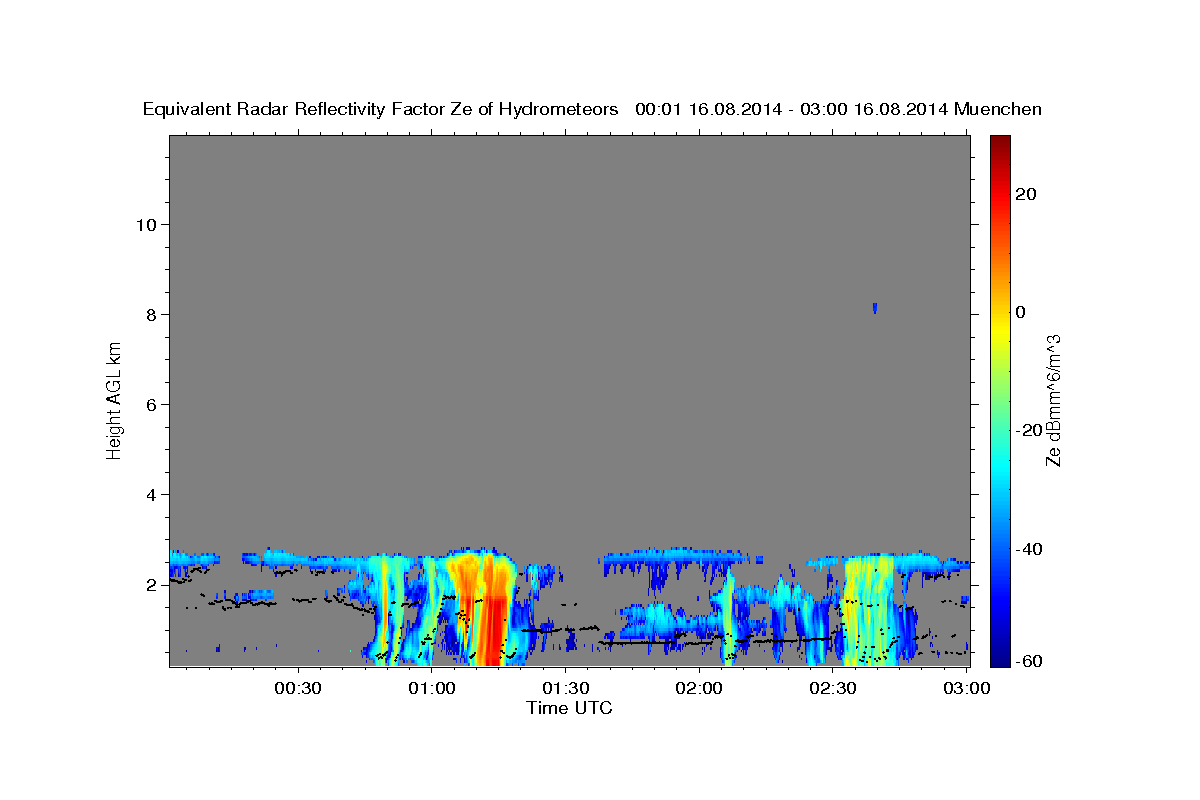The height and width of the screenshot is (800, 1200).
Task: Click the colorbar tick label '0'
Action: click(x=1021, y=312)
